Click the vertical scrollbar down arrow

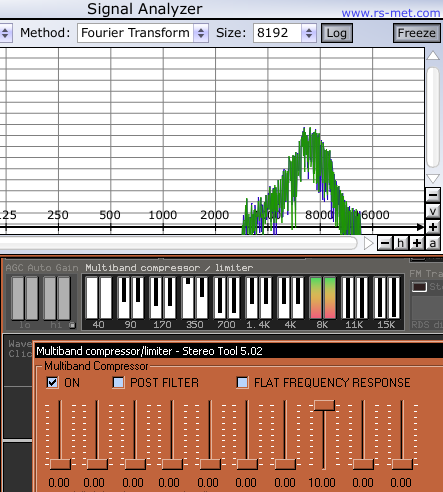tap(433, 178)
